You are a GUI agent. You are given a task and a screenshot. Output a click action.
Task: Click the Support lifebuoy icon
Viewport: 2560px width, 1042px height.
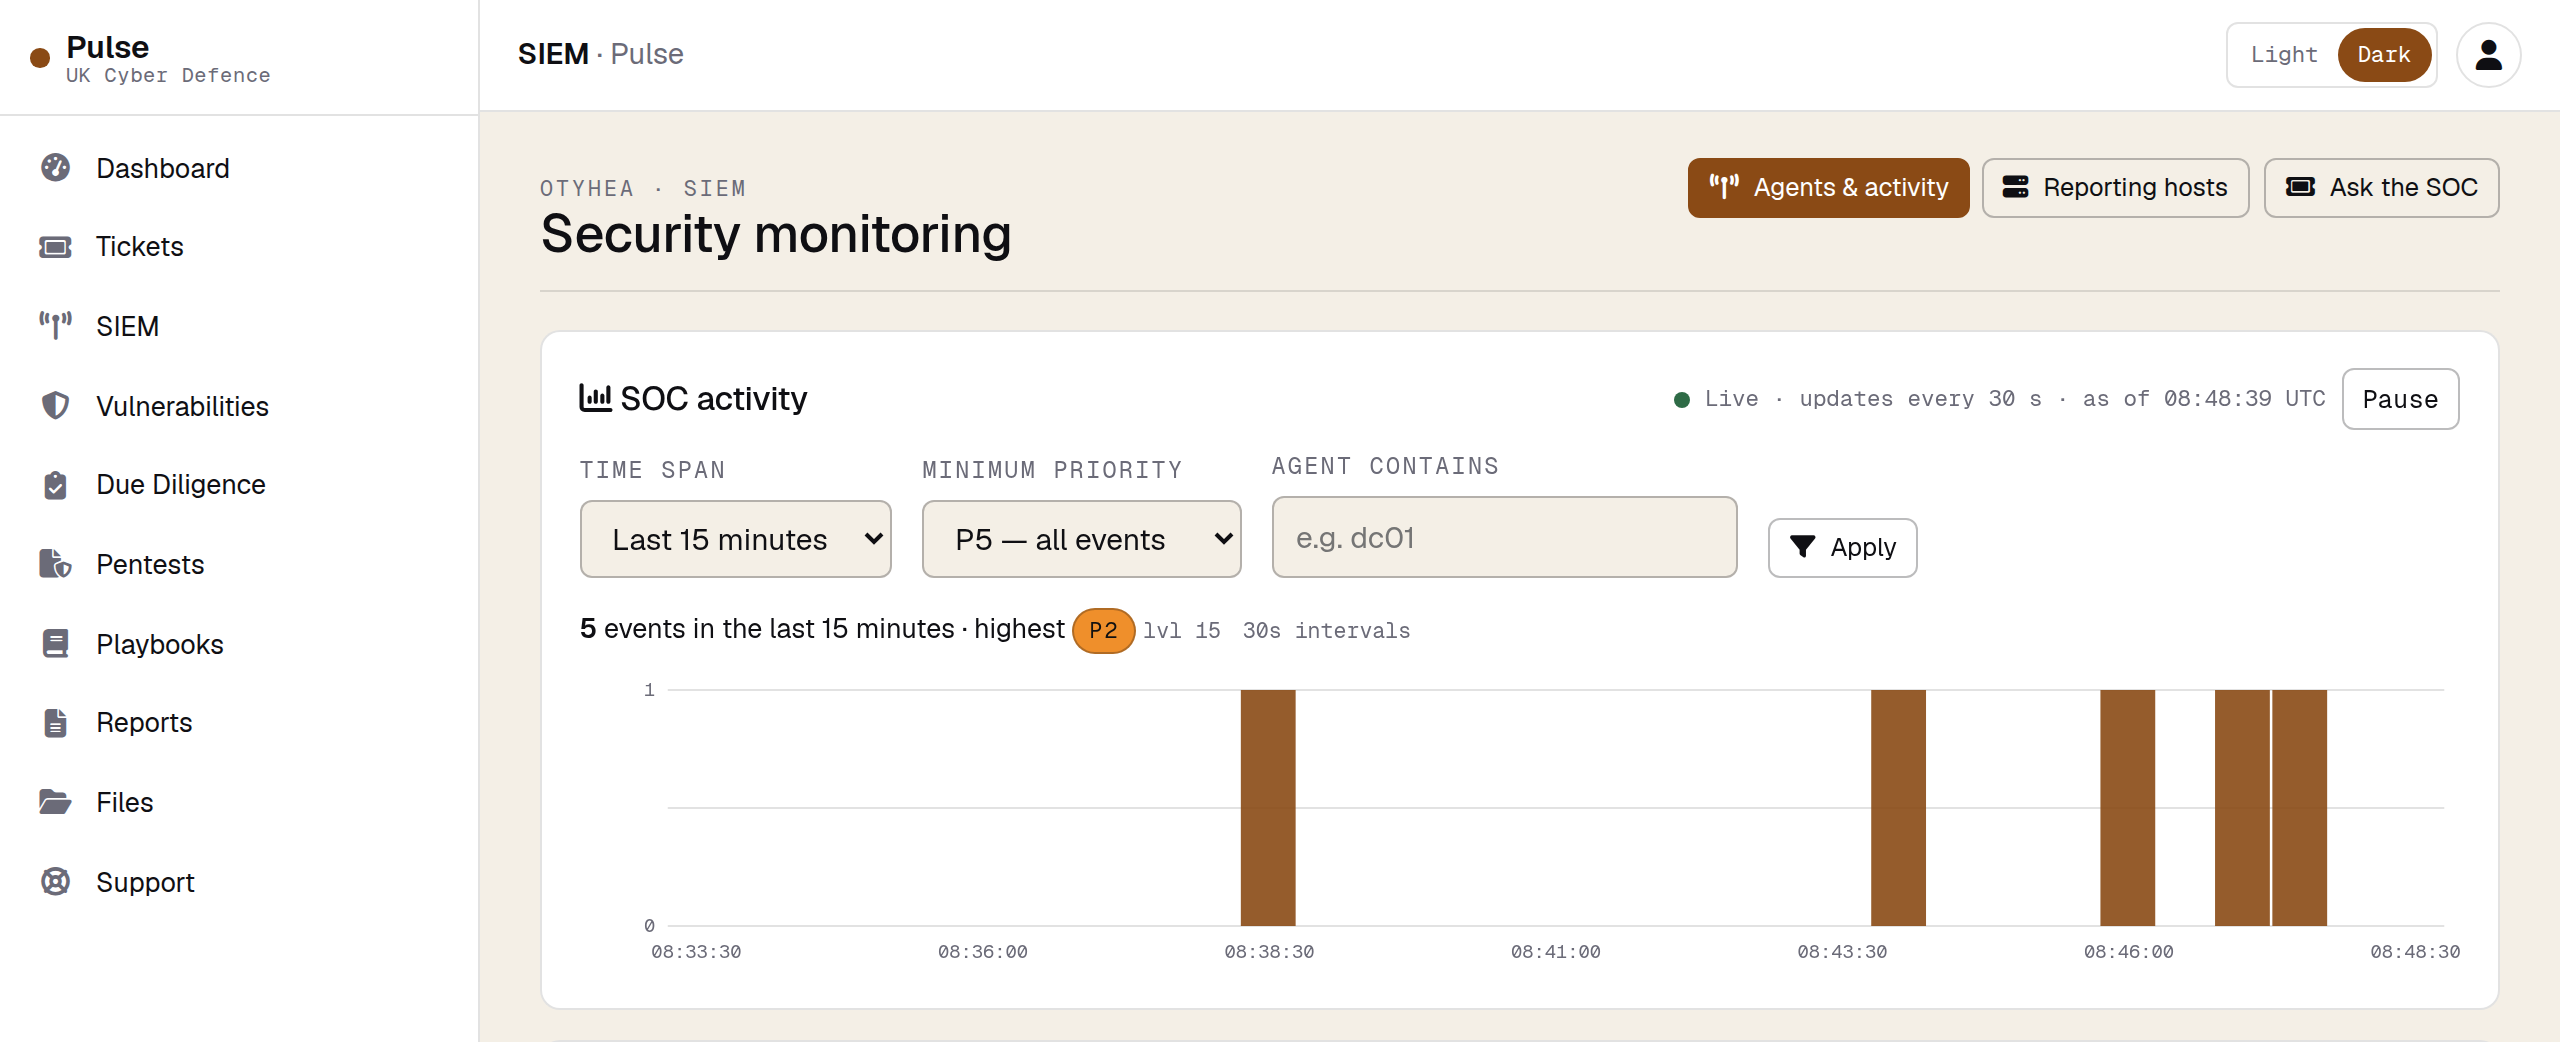(x=55, y=882)
